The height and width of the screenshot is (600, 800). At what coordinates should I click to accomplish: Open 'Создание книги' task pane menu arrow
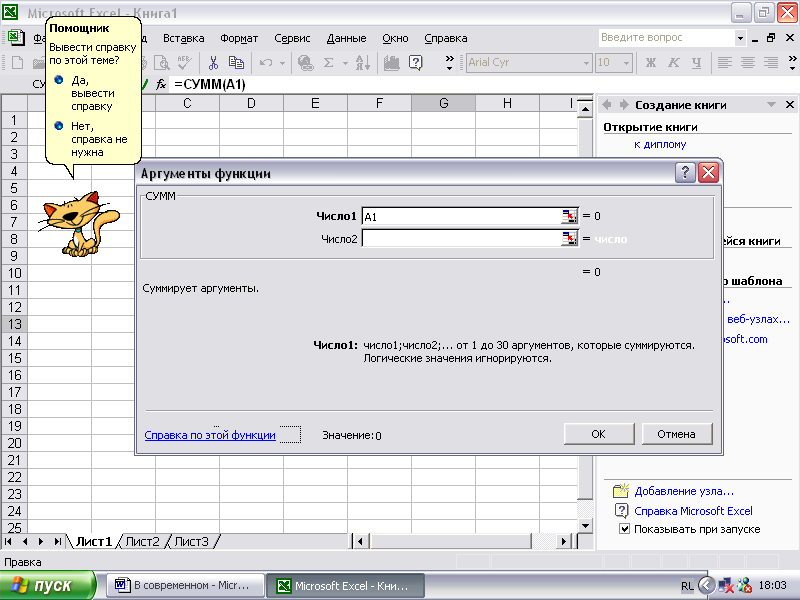pyautogui.click(x=771, y=105)
